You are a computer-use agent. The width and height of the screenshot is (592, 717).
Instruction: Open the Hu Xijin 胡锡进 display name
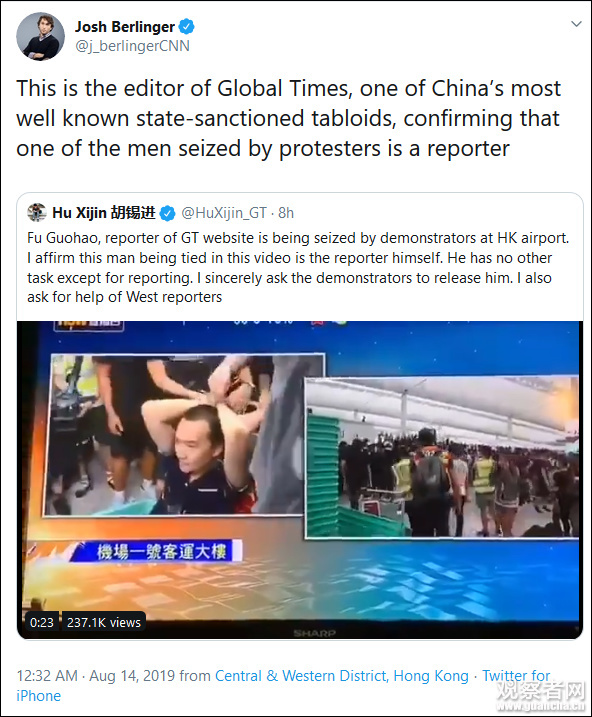coord(104,213)
